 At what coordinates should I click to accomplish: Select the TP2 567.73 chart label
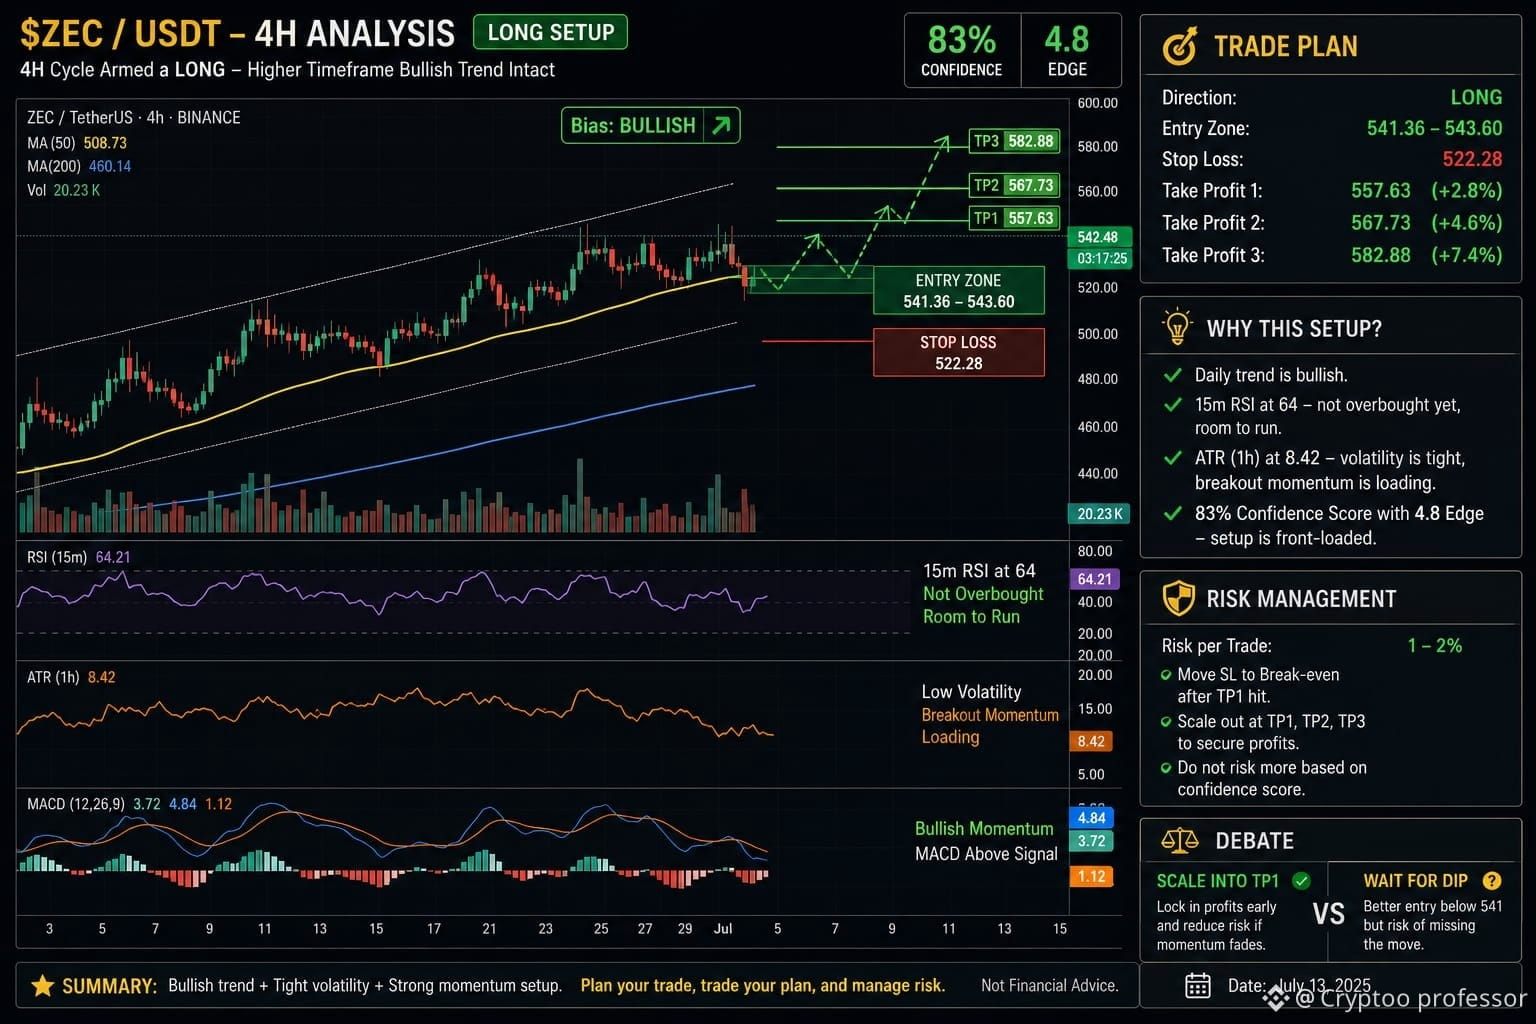(x=1014, y=185)
